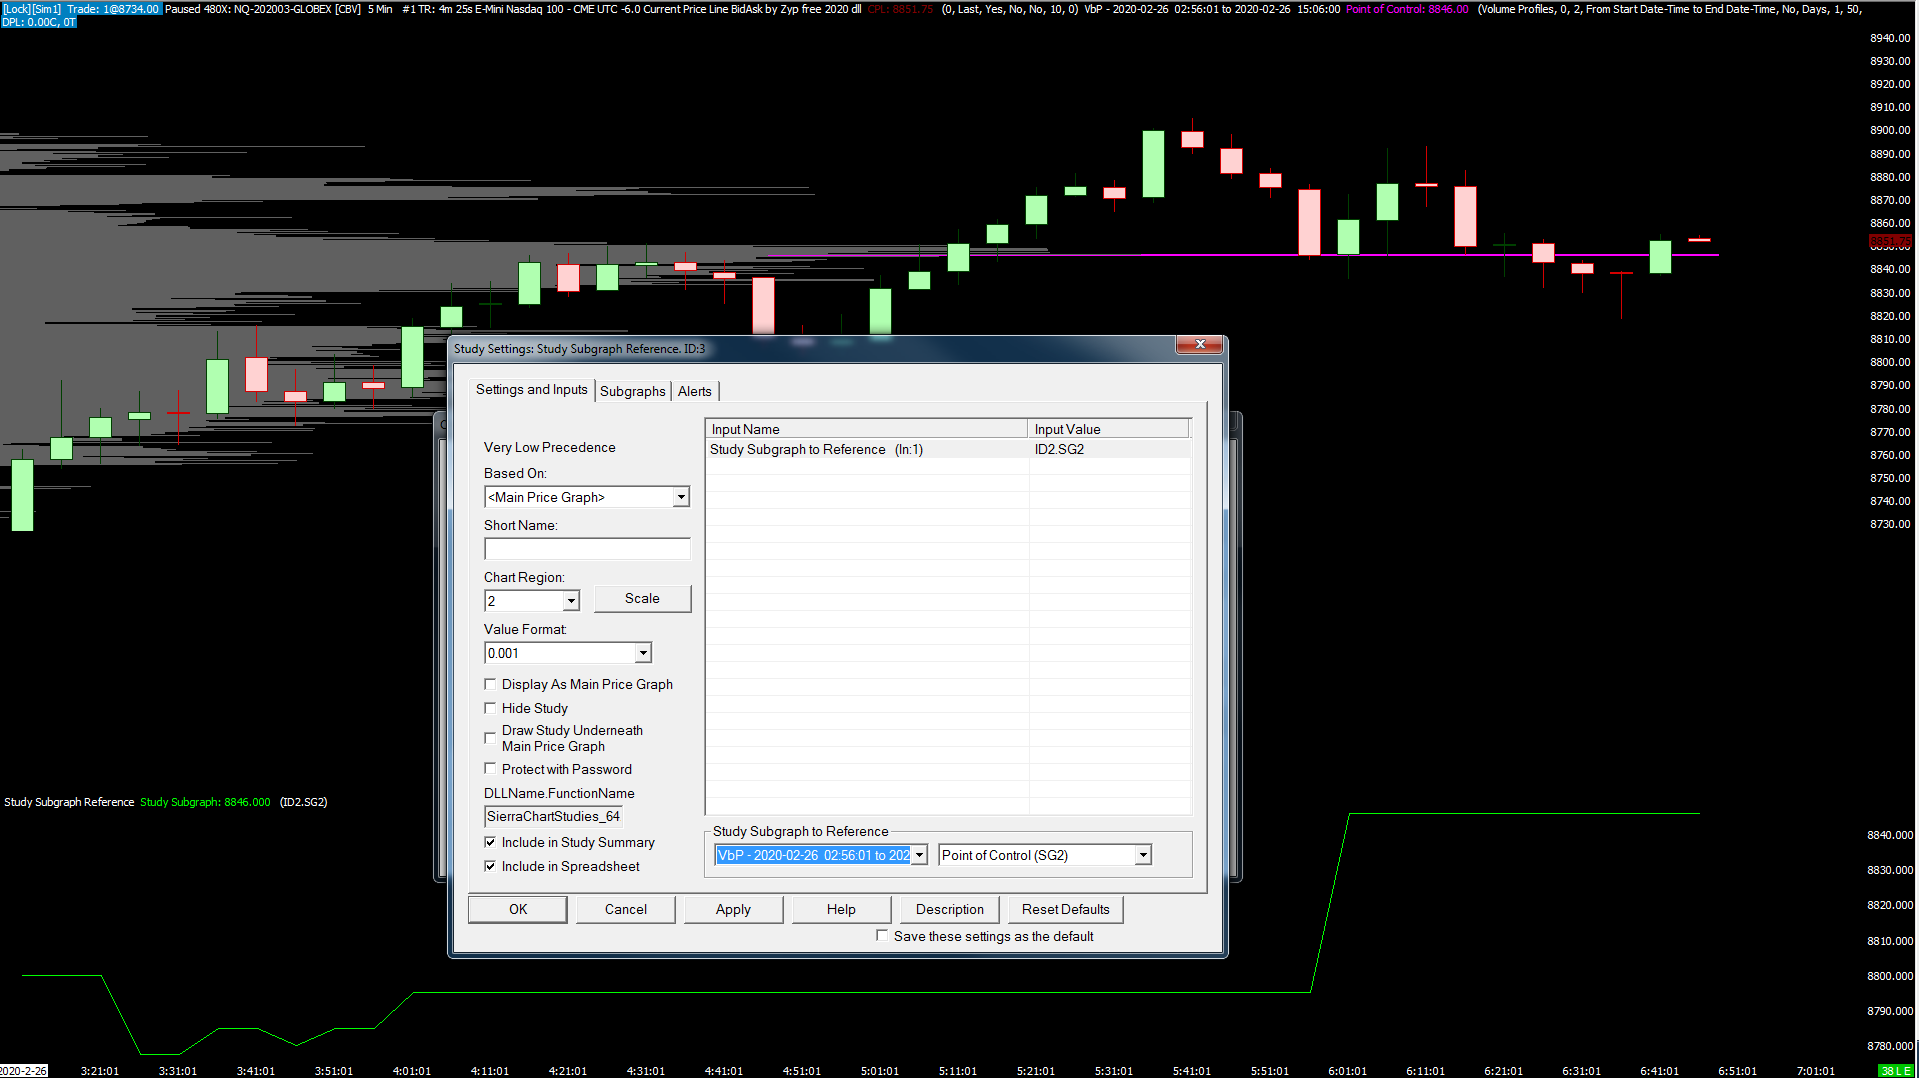Viewport: 1919px width, 1078px height.
Task: Click the Point of Control 8846.00 label
Action: (1407, 9)
